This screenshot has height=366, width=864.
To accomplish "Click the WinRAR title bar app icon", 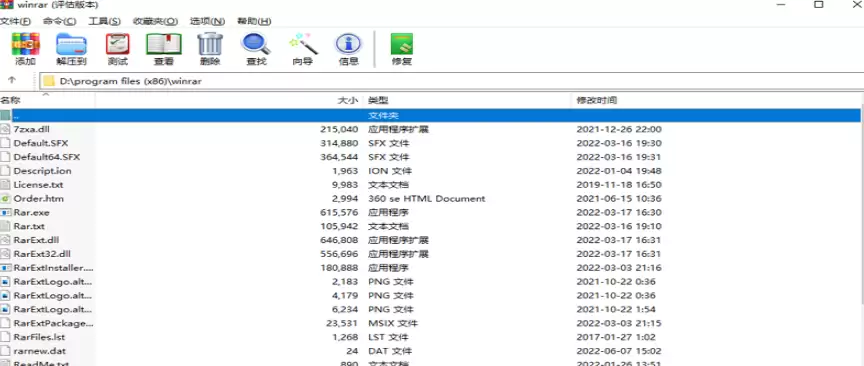I will pos(6,4).
